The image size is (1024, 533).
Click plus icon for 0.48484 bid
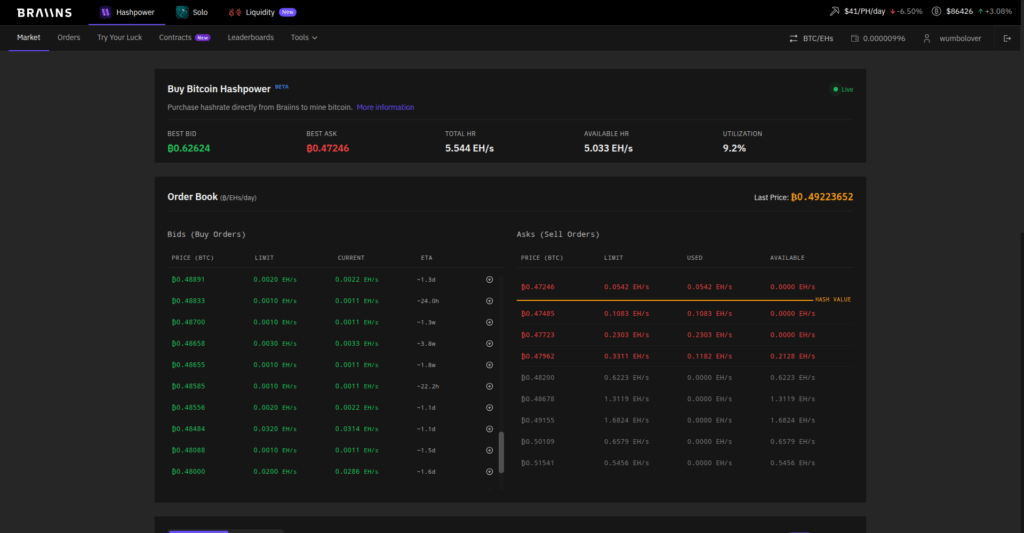coord(489,429)
